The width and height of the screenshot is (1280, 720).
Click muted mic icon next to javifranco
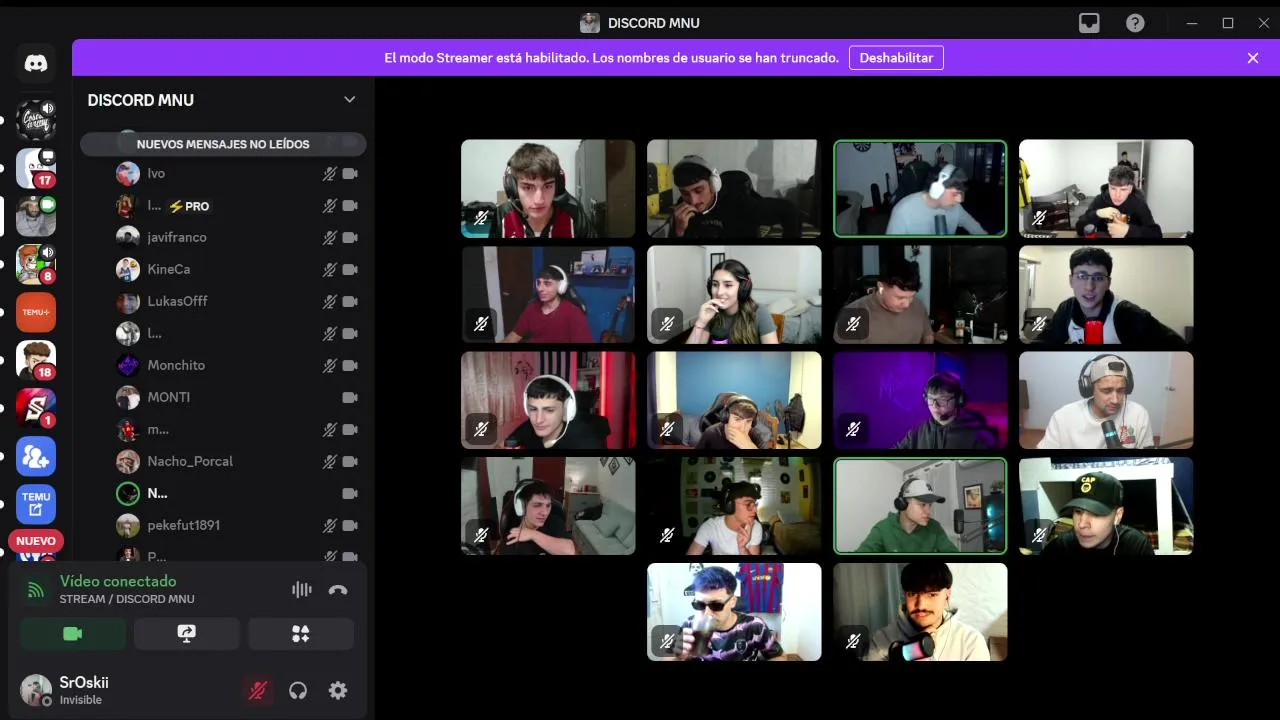[329, 237]
